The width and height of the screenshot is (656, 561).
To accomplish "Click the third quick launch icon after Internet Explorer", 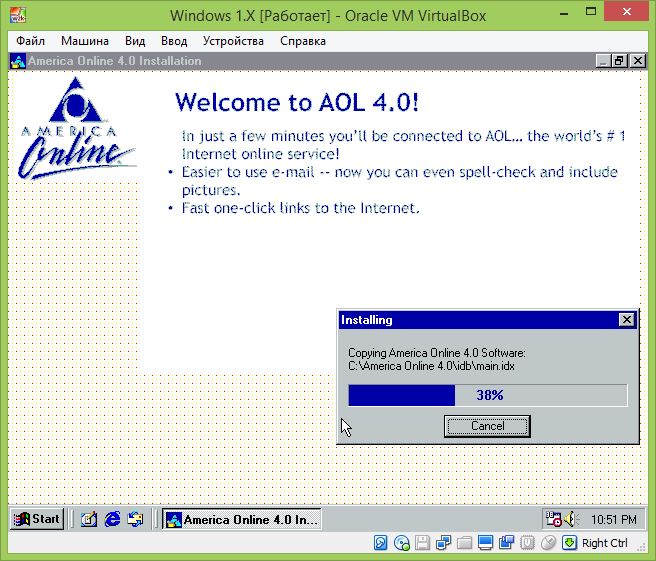I will [x=135, y=520].
